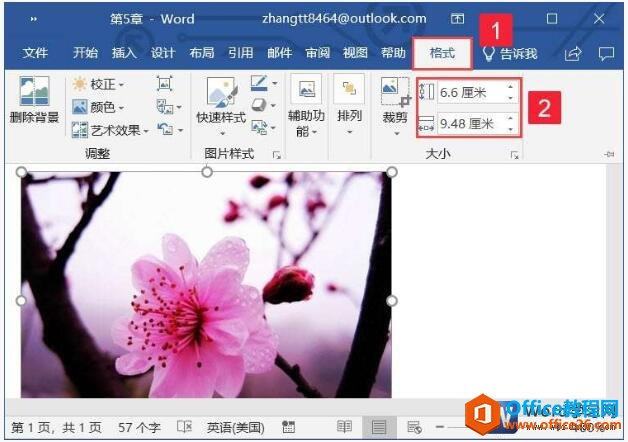Switch to Read Mode view in status bar
The image size is (628, 442).
[344, 427]
